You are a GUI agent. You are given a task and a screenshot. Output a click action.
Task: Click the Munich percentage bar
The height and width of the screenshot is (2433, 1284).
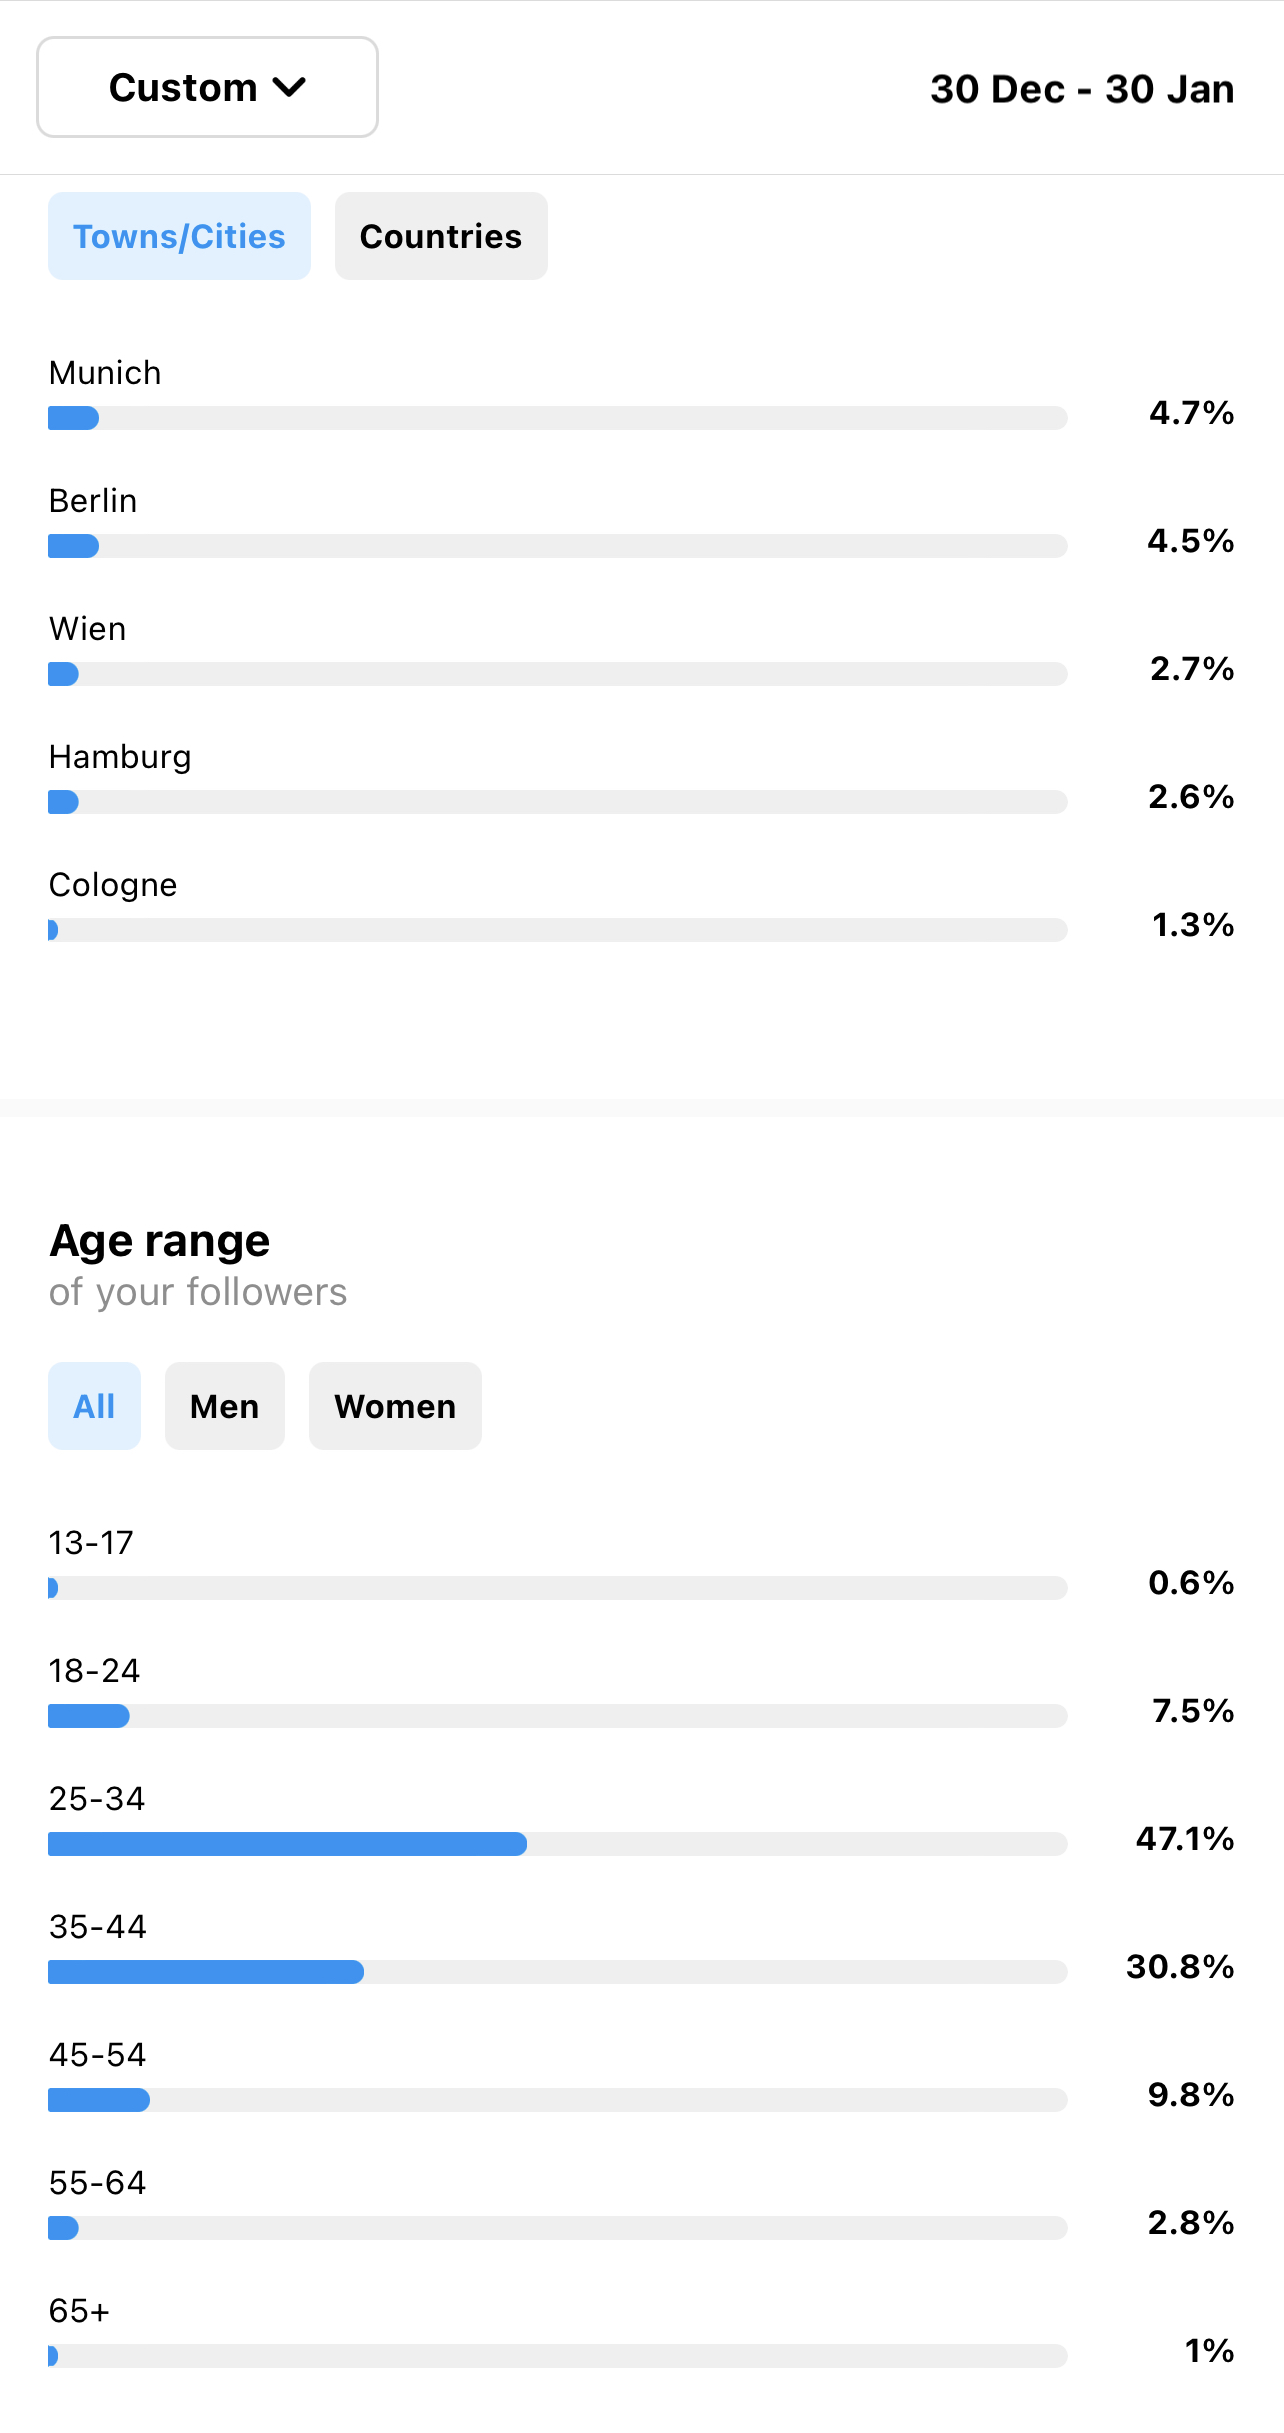click(557, 418)
